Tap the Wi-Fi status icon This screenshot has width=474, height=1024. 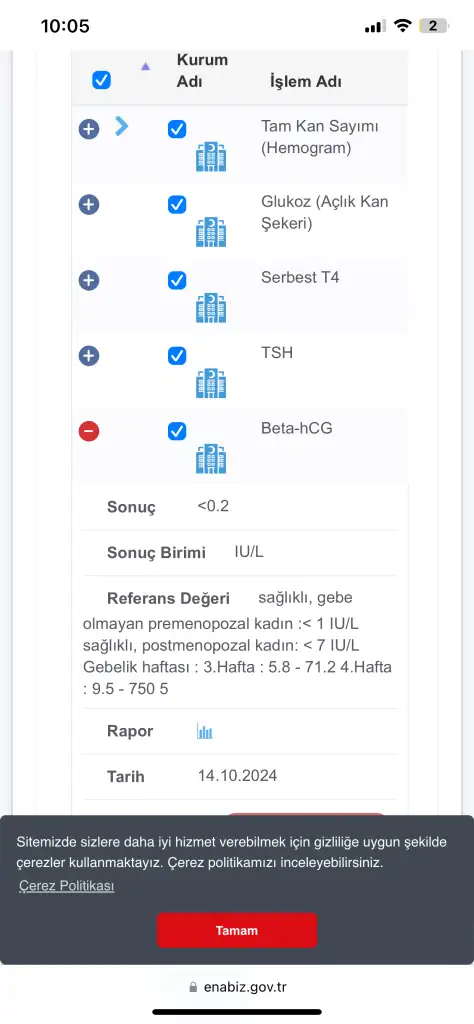(403, 26)
